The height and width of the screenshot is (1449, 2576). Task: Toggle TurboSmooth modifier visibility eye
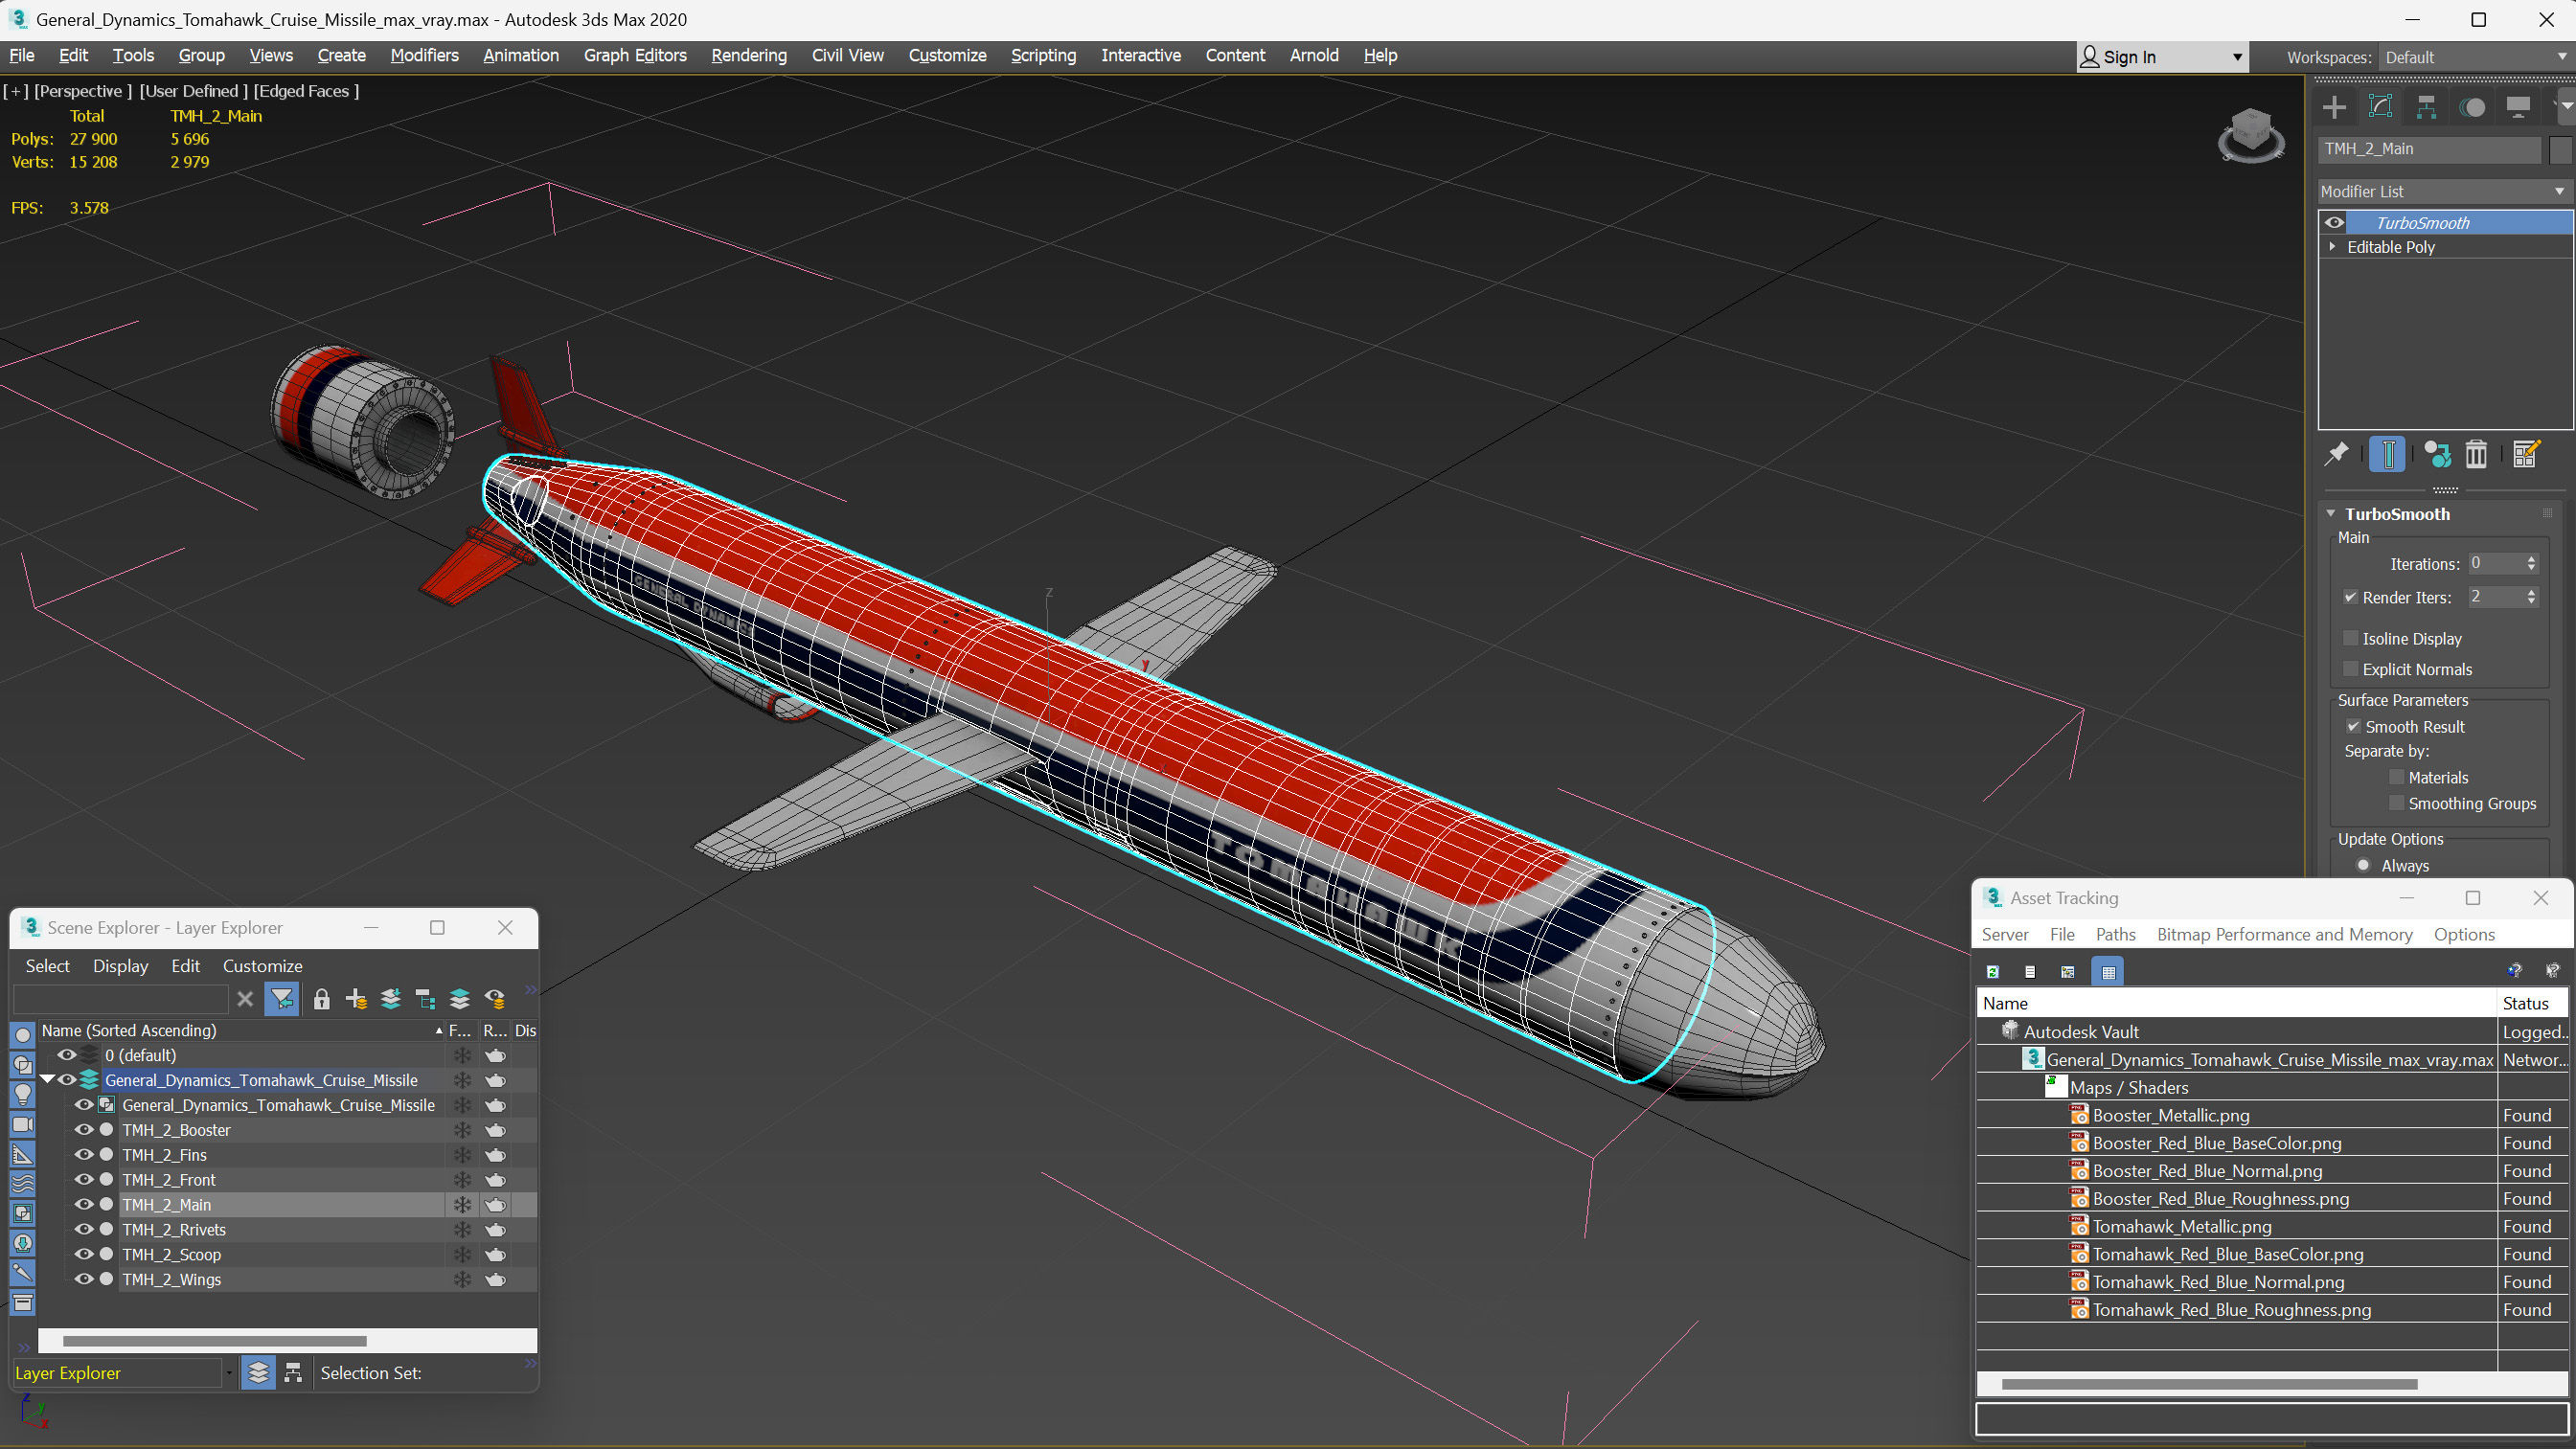[2334, 222]
